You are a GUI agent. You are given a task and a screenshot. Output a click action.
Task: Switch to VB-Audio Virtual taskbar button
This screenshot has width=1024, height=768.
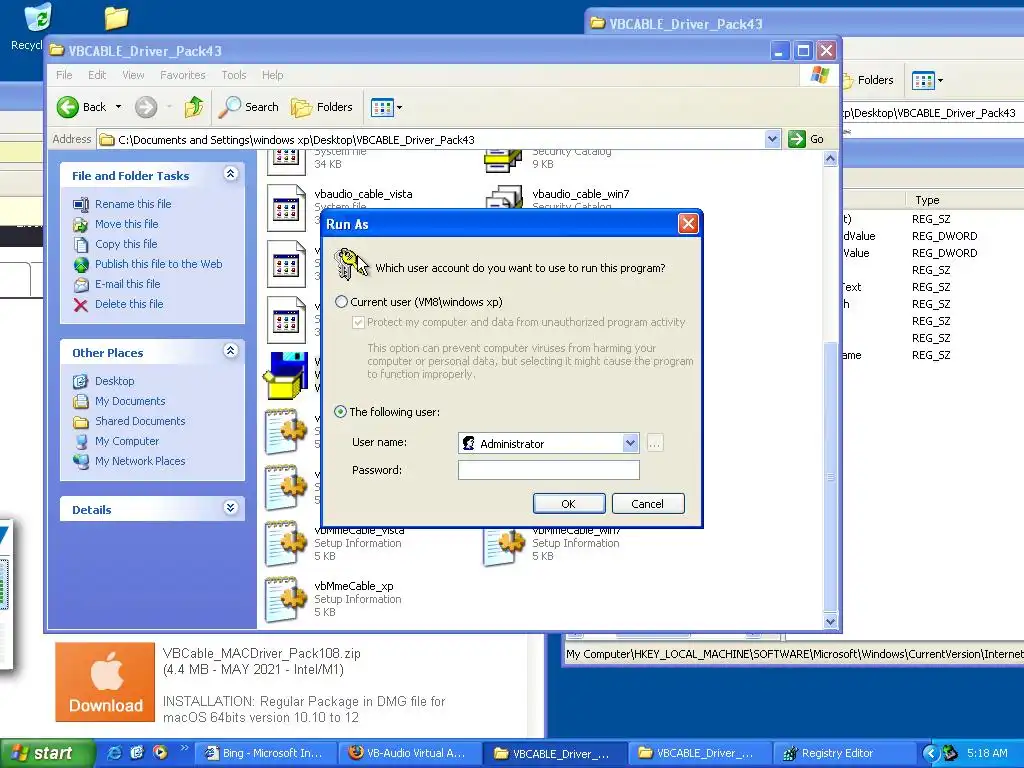click(x=411, y=754)
